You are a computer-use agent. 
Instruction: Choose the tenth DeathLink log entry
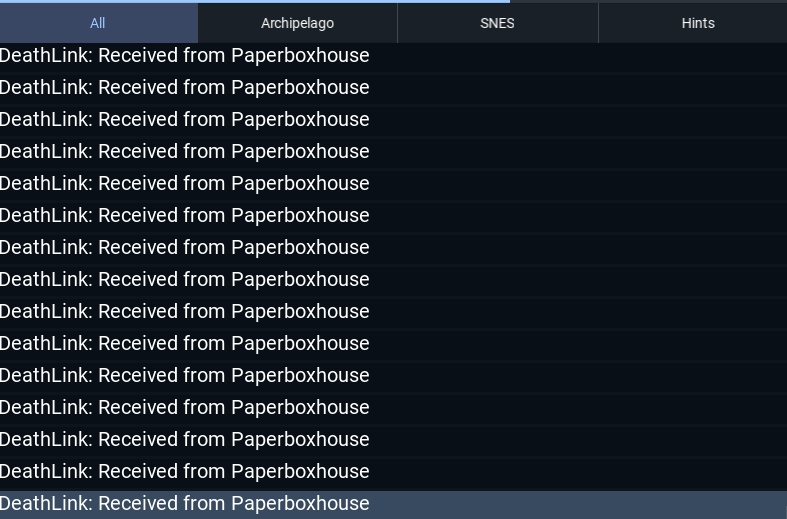[x=394, y=343]
